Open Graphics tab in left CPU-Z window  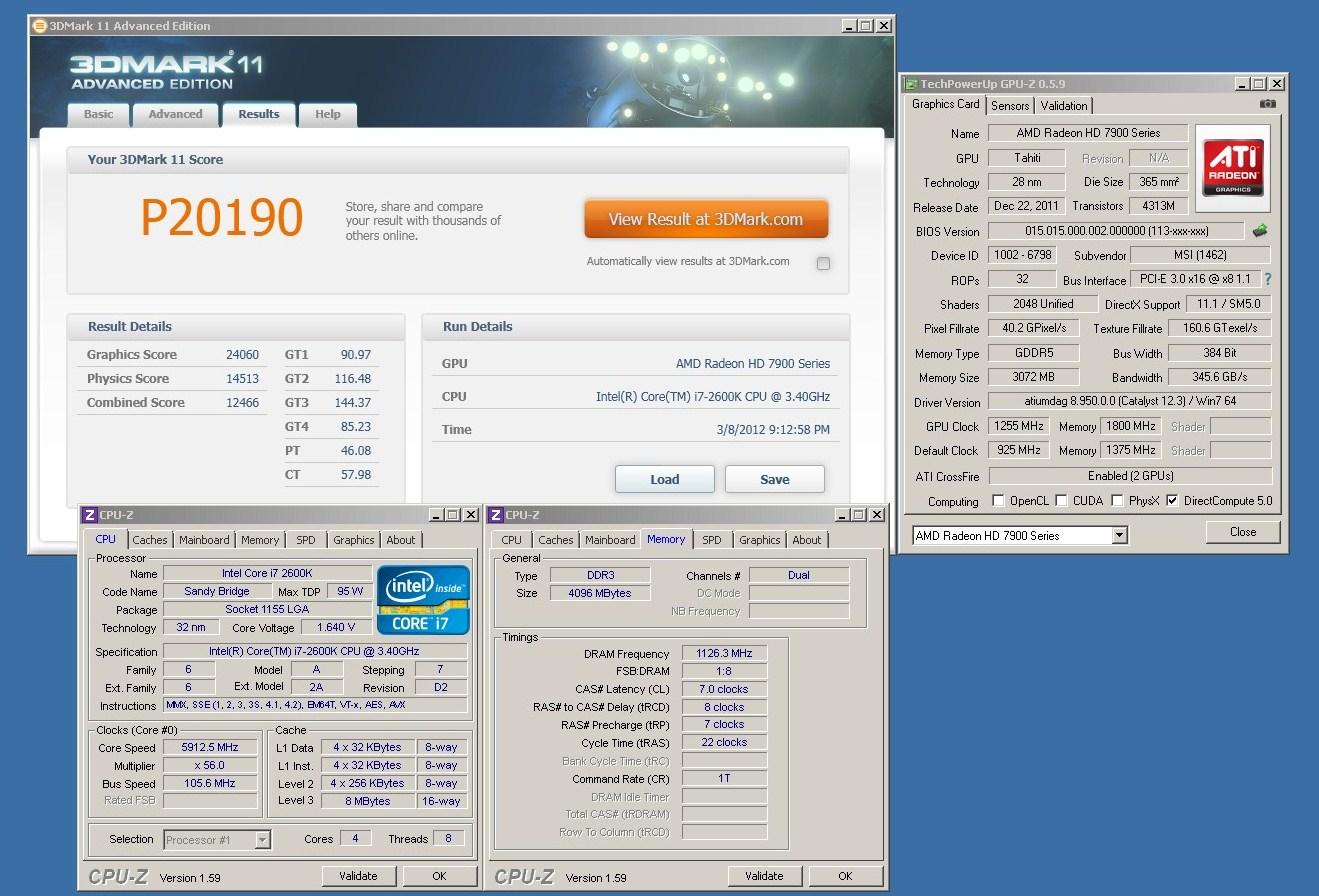354,540
